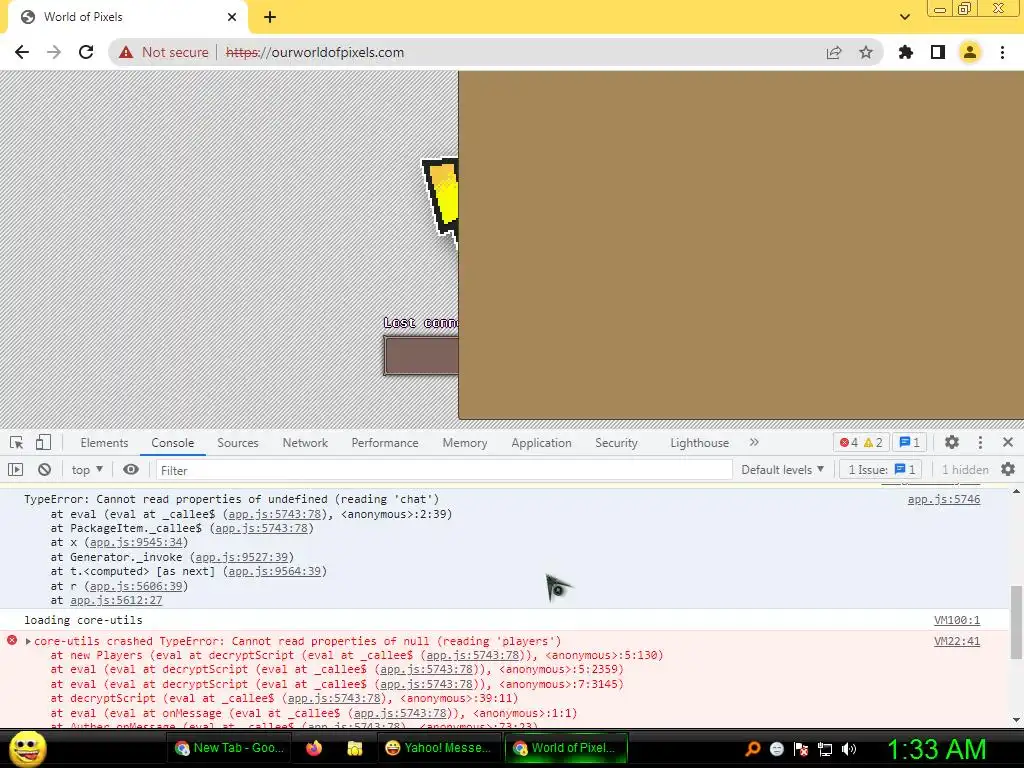Screen dimensions: 1024x768
Task: Share this page via the address bar icon
Action: [x=834, y=52]
